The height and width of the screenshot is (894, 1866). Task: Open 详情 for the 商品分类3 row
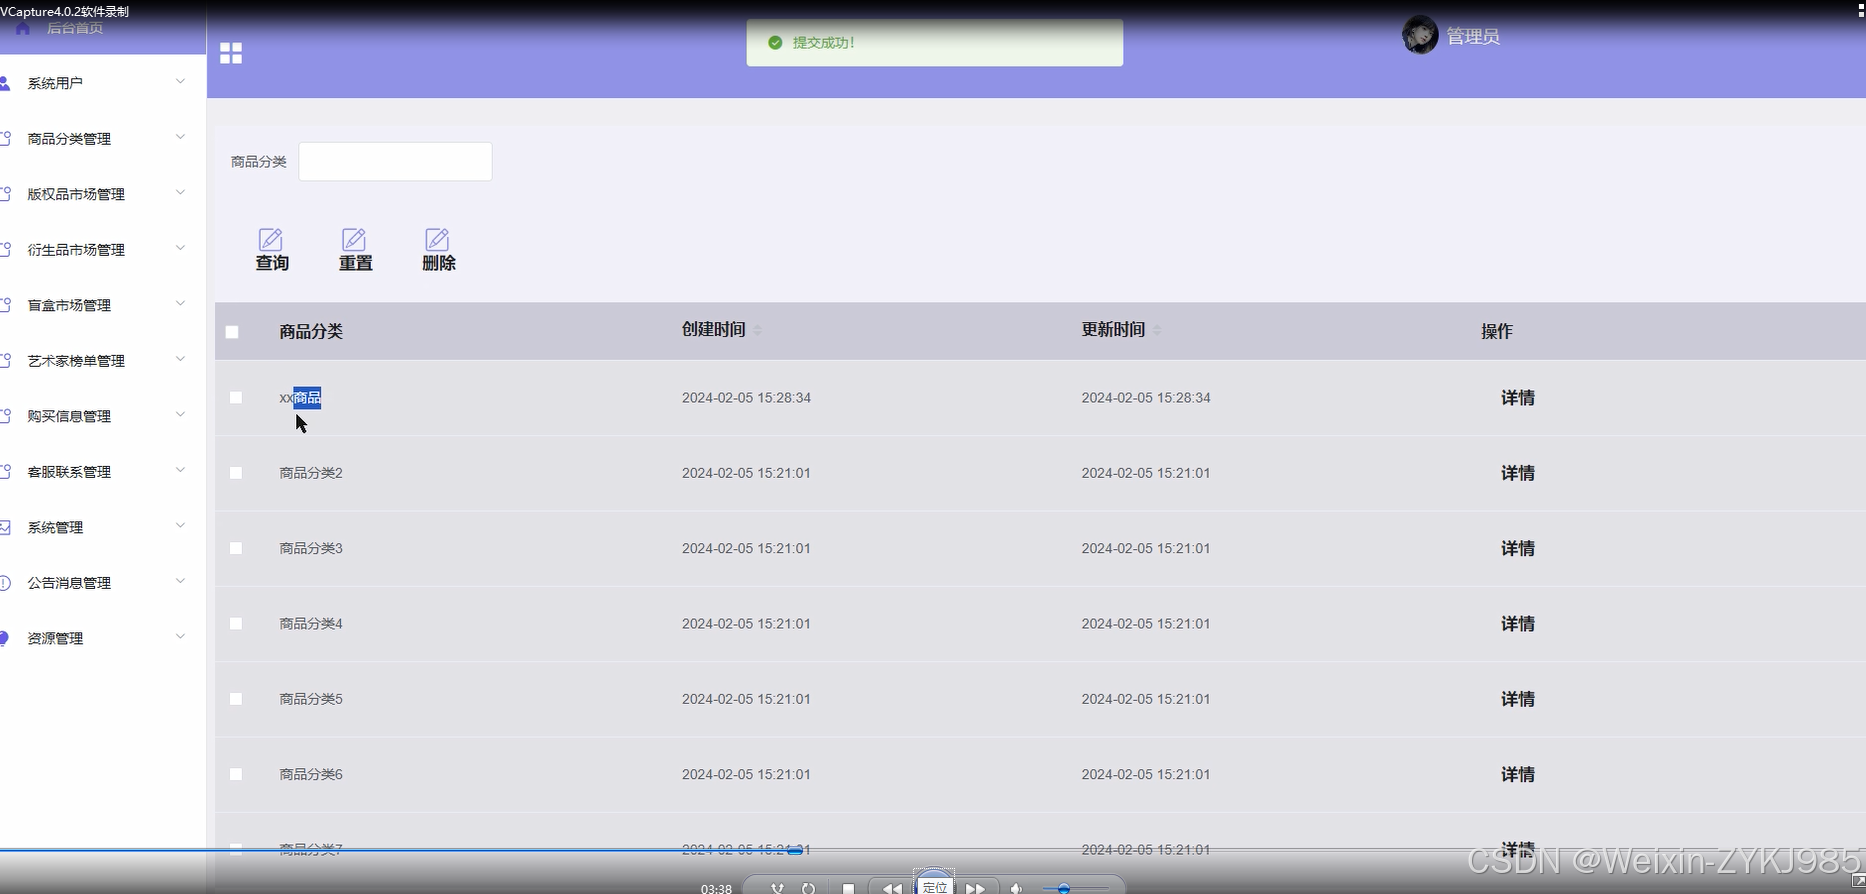pyautogui.click(x=1517, y=549)
